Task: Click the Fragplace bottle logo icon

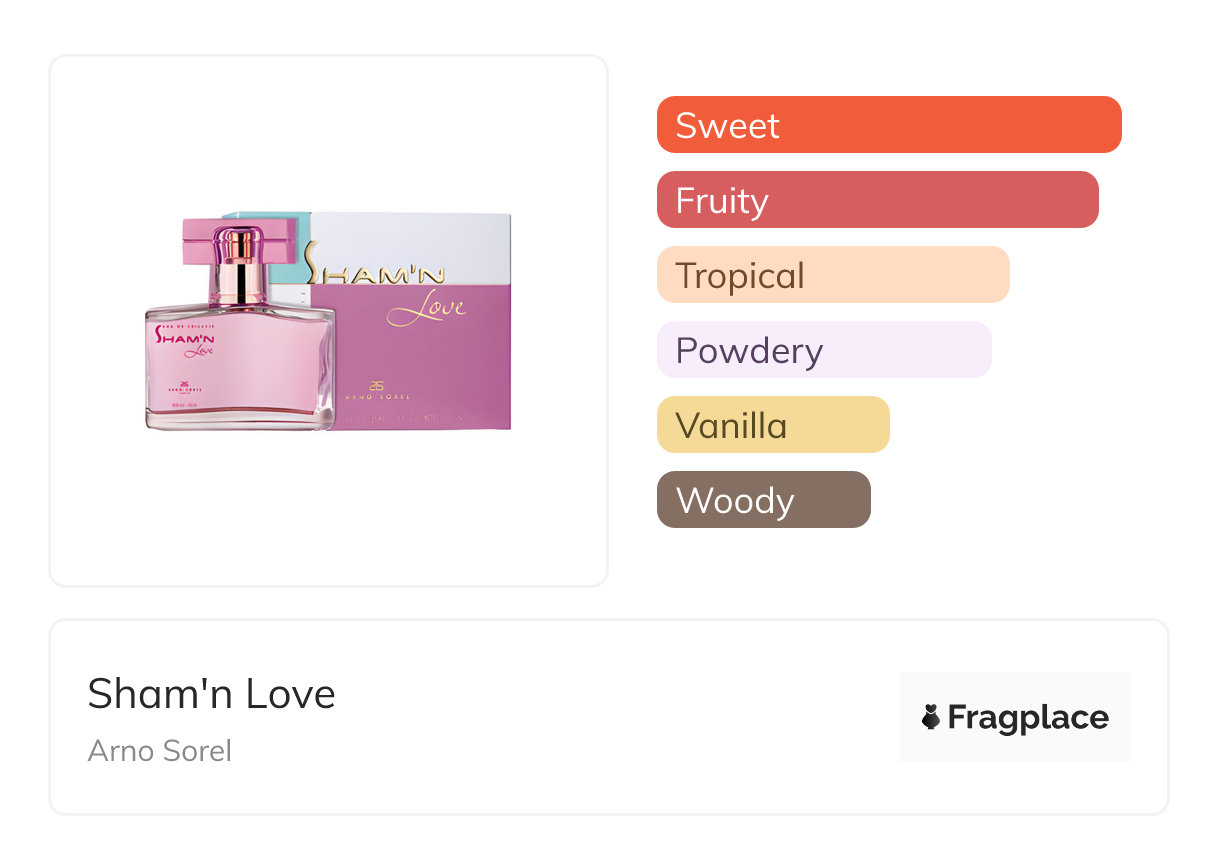Action: click(x=931, y=717)
